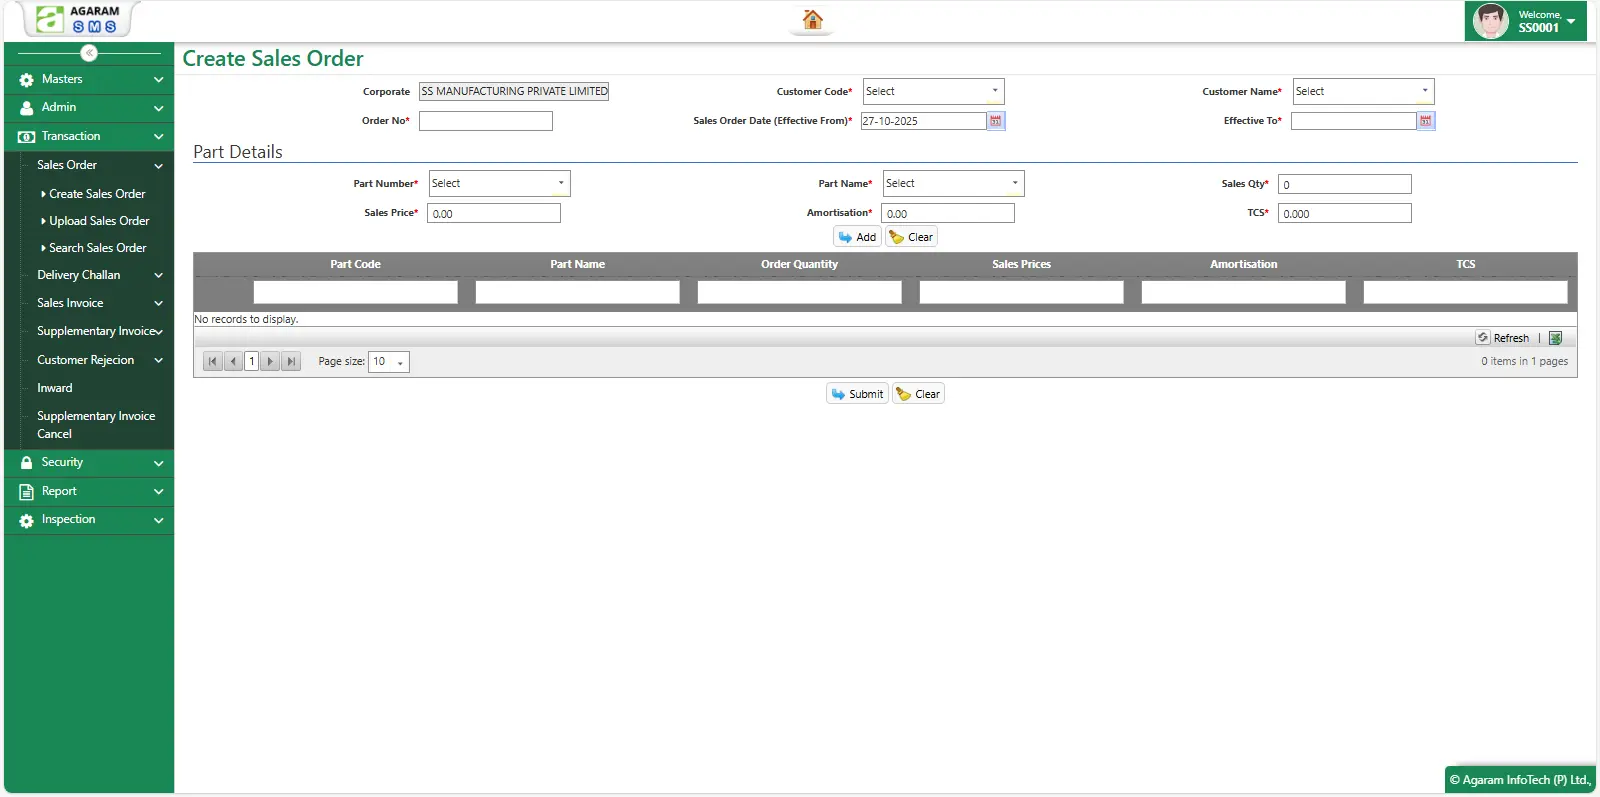The image size is (1600, 797).
Task: Go to the next grid page
Action: click(270, 362)
